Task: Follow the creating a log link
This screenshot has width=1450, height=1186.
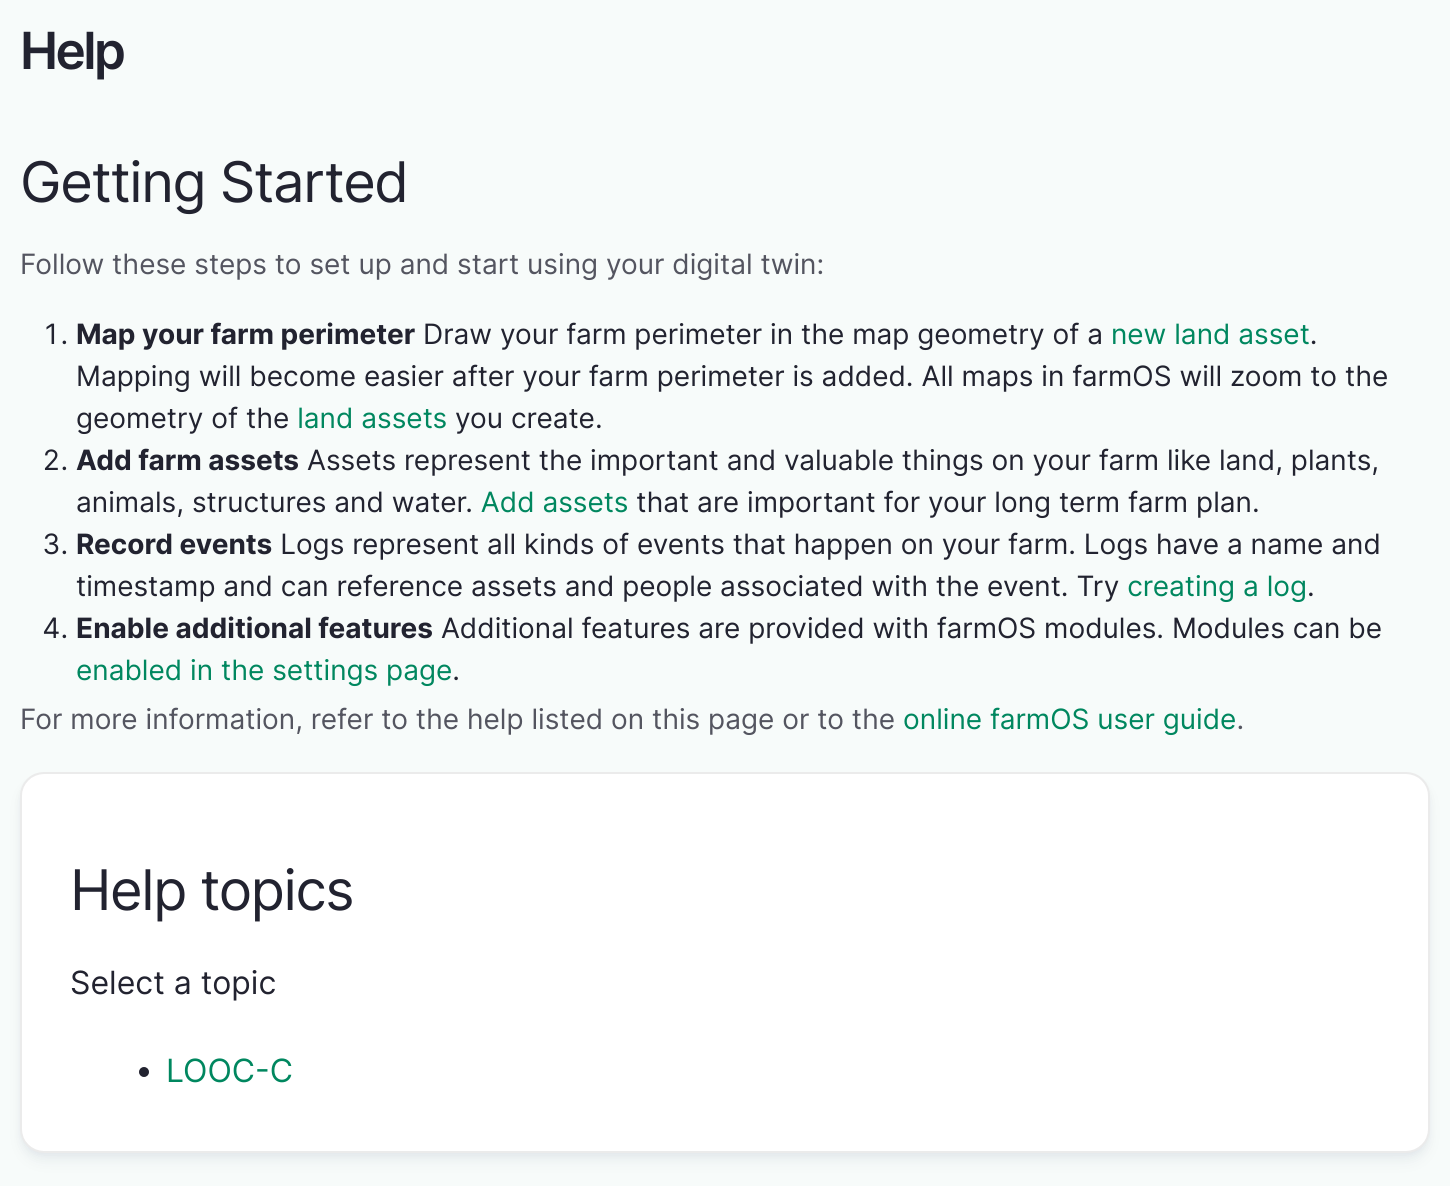Action: click(1217, 587)
